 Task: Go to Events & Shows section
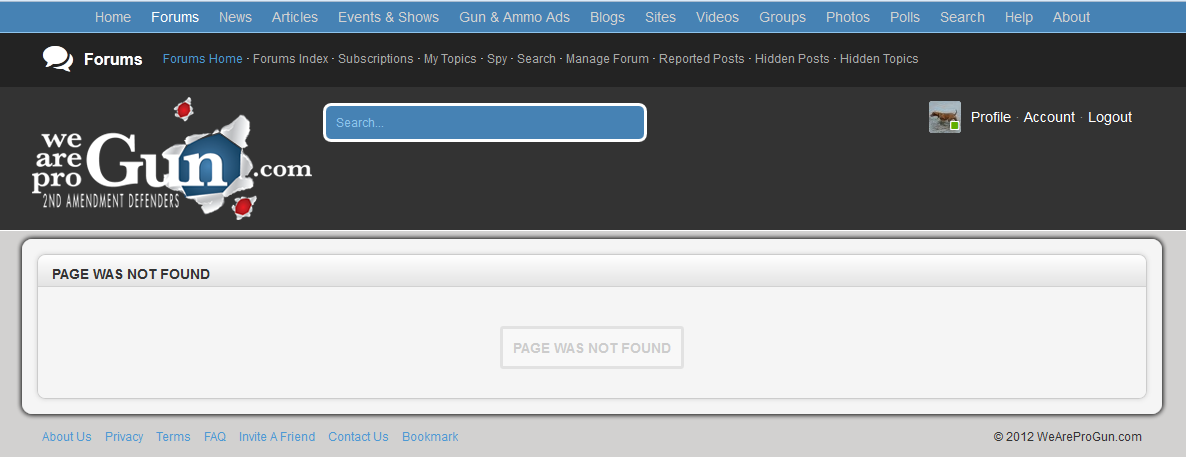click(x=388, y=17)
